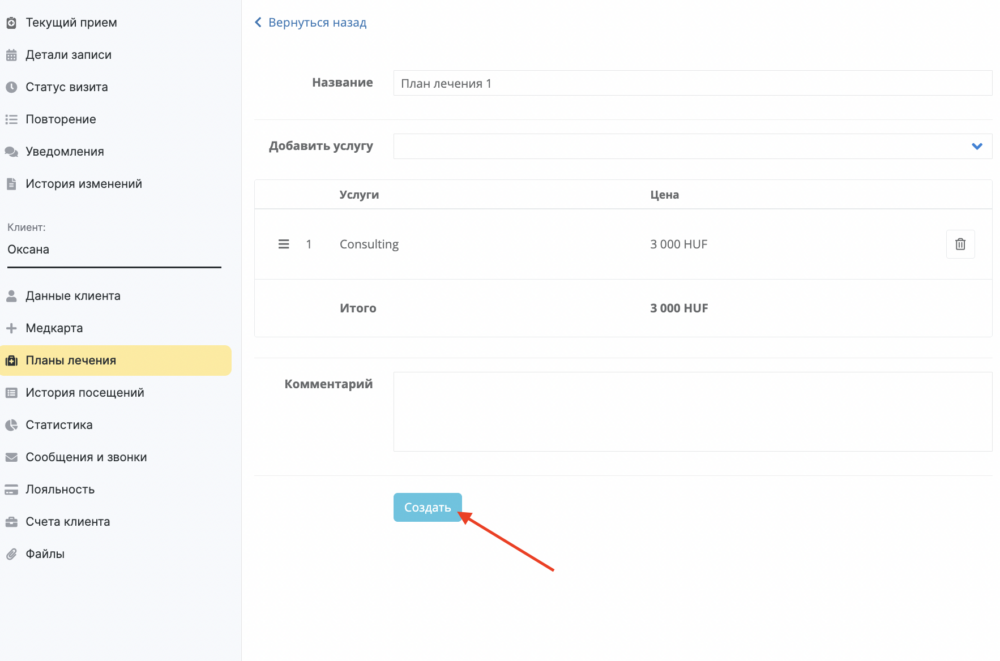Click the paperclip icon next to Файлы
1000x661 pixels.
[11, 553]
